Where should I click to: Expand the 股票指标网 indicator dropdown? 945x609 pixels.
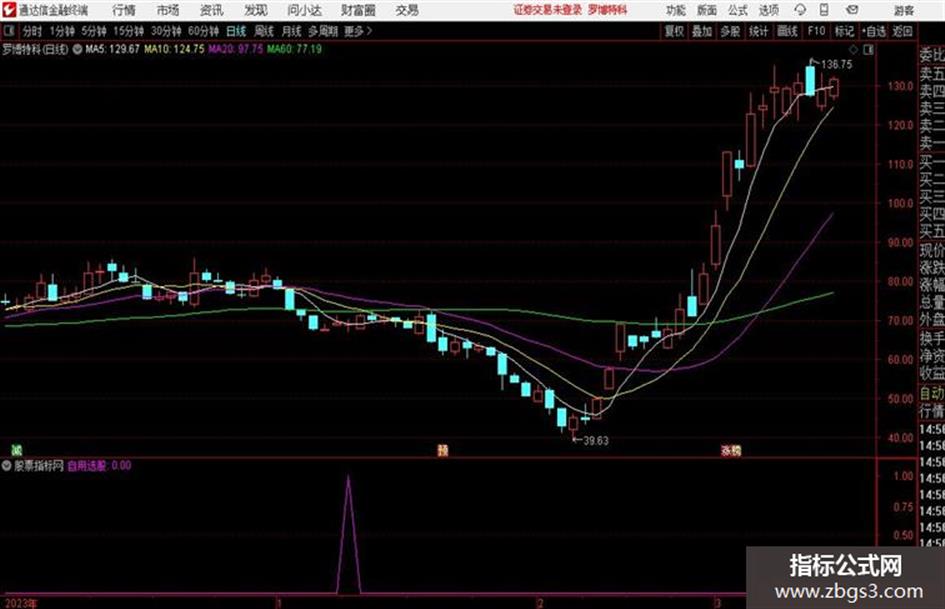click(x=7, y=465)
